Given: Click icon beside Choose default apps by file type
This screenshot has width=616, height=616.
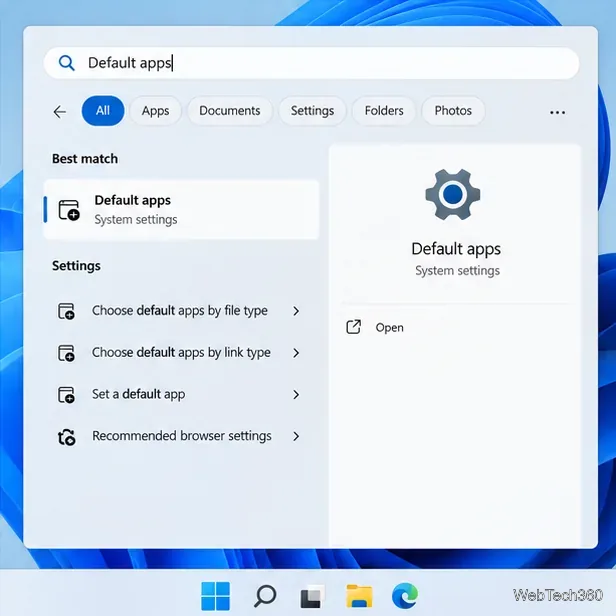Looking at the screenshot, I should [66, 311].
